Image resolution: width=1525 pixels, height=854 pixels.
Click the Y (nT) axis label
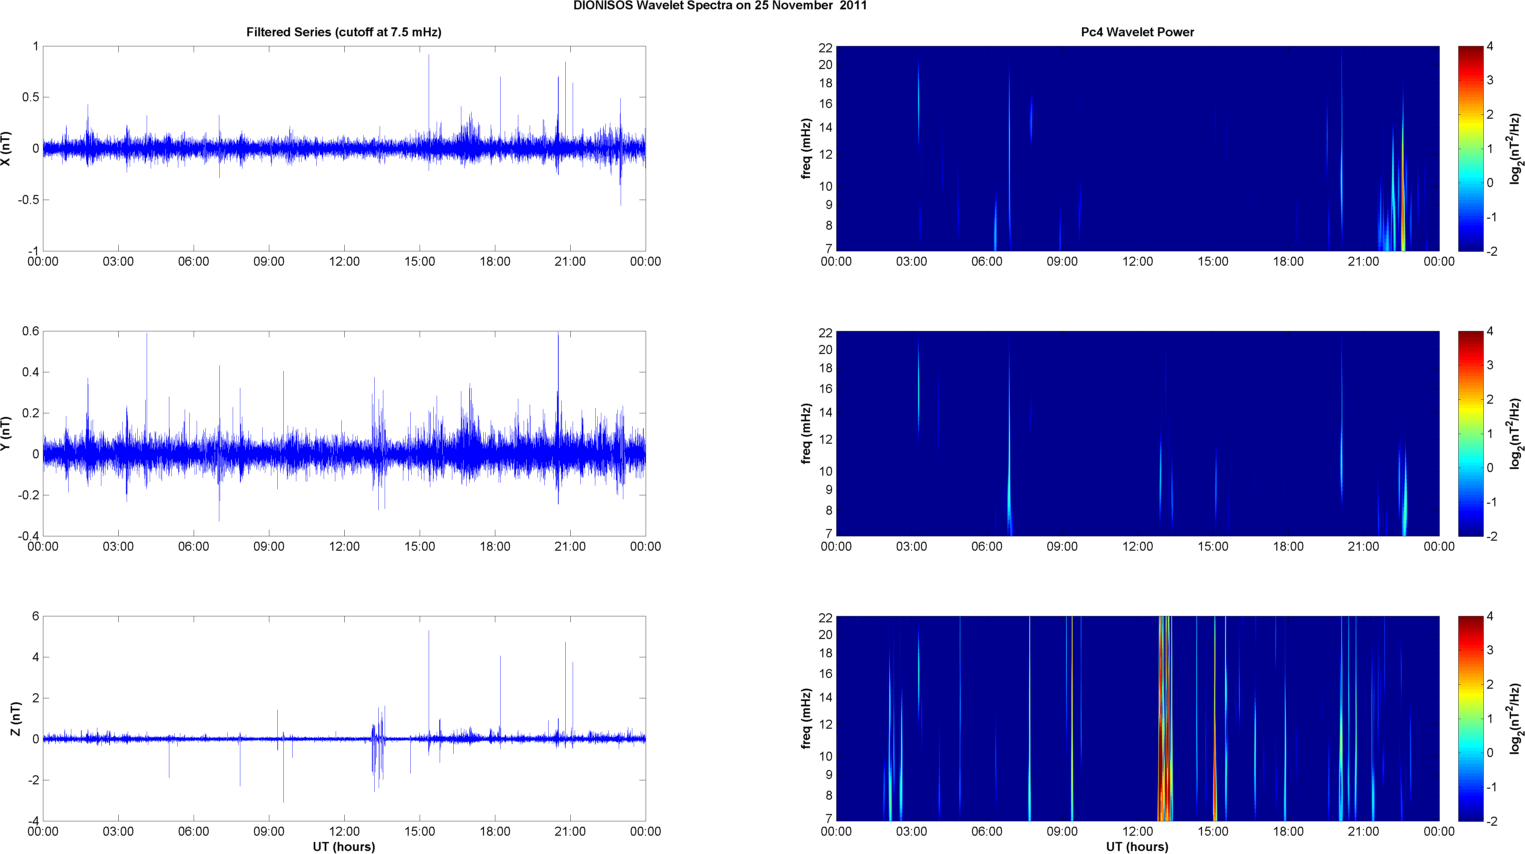(7, 433)
